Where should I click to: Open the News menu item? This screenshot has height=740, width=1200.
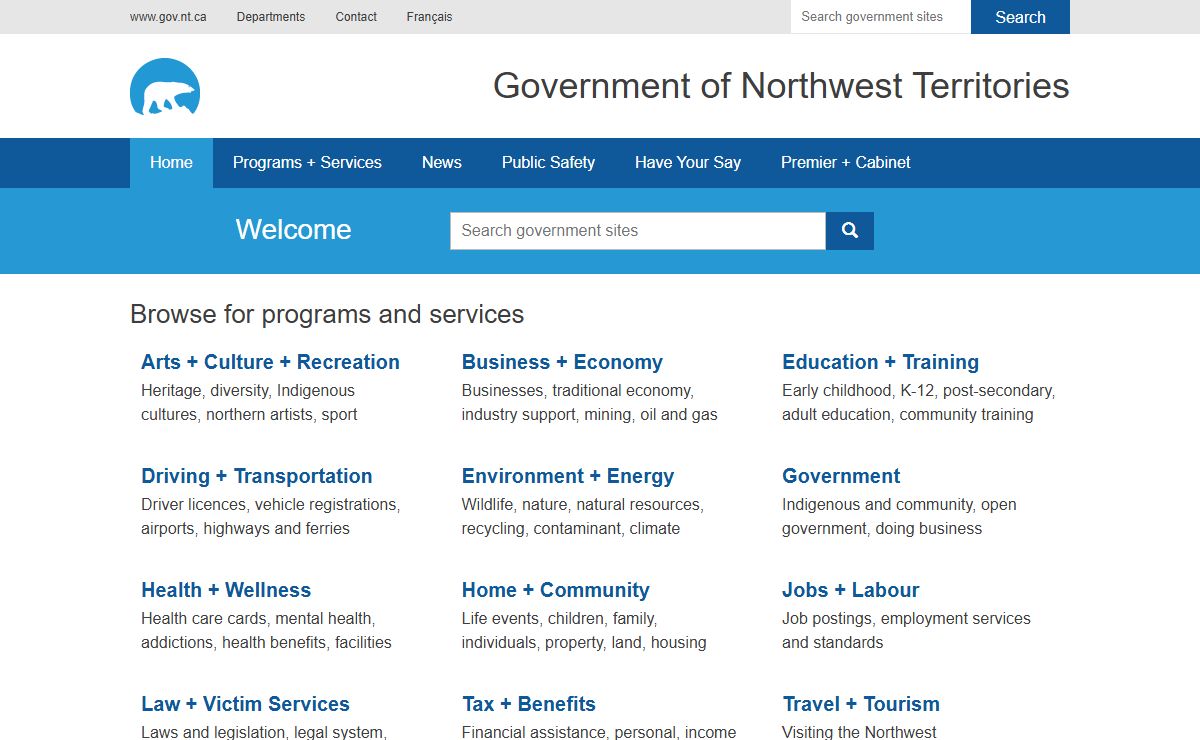click(442, 163)
